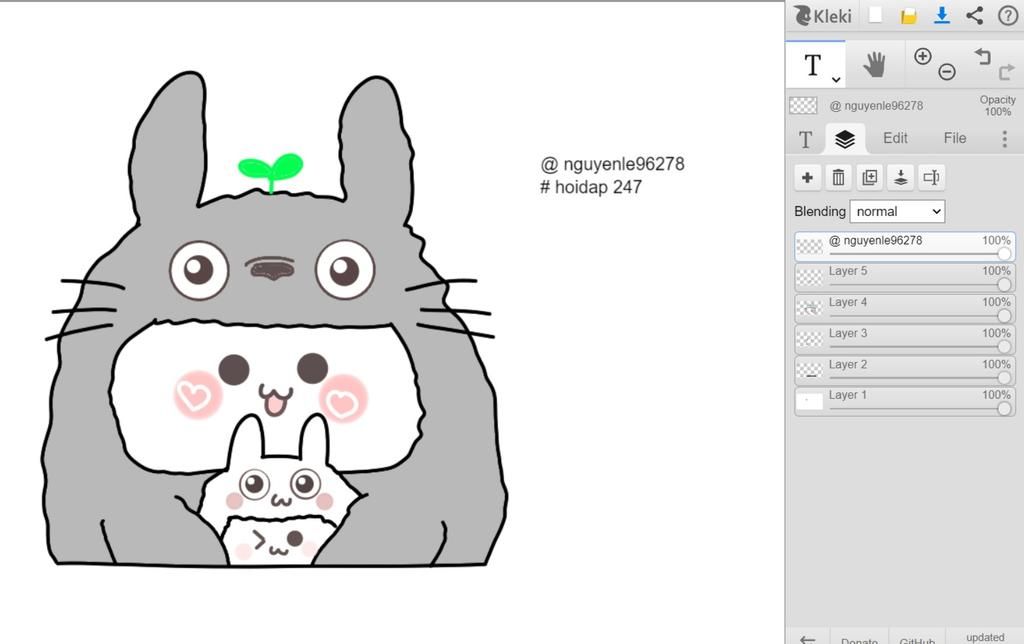Viewport: 1024px width, 644px height.
Task: Add a new layer
Action: point(808,178)
